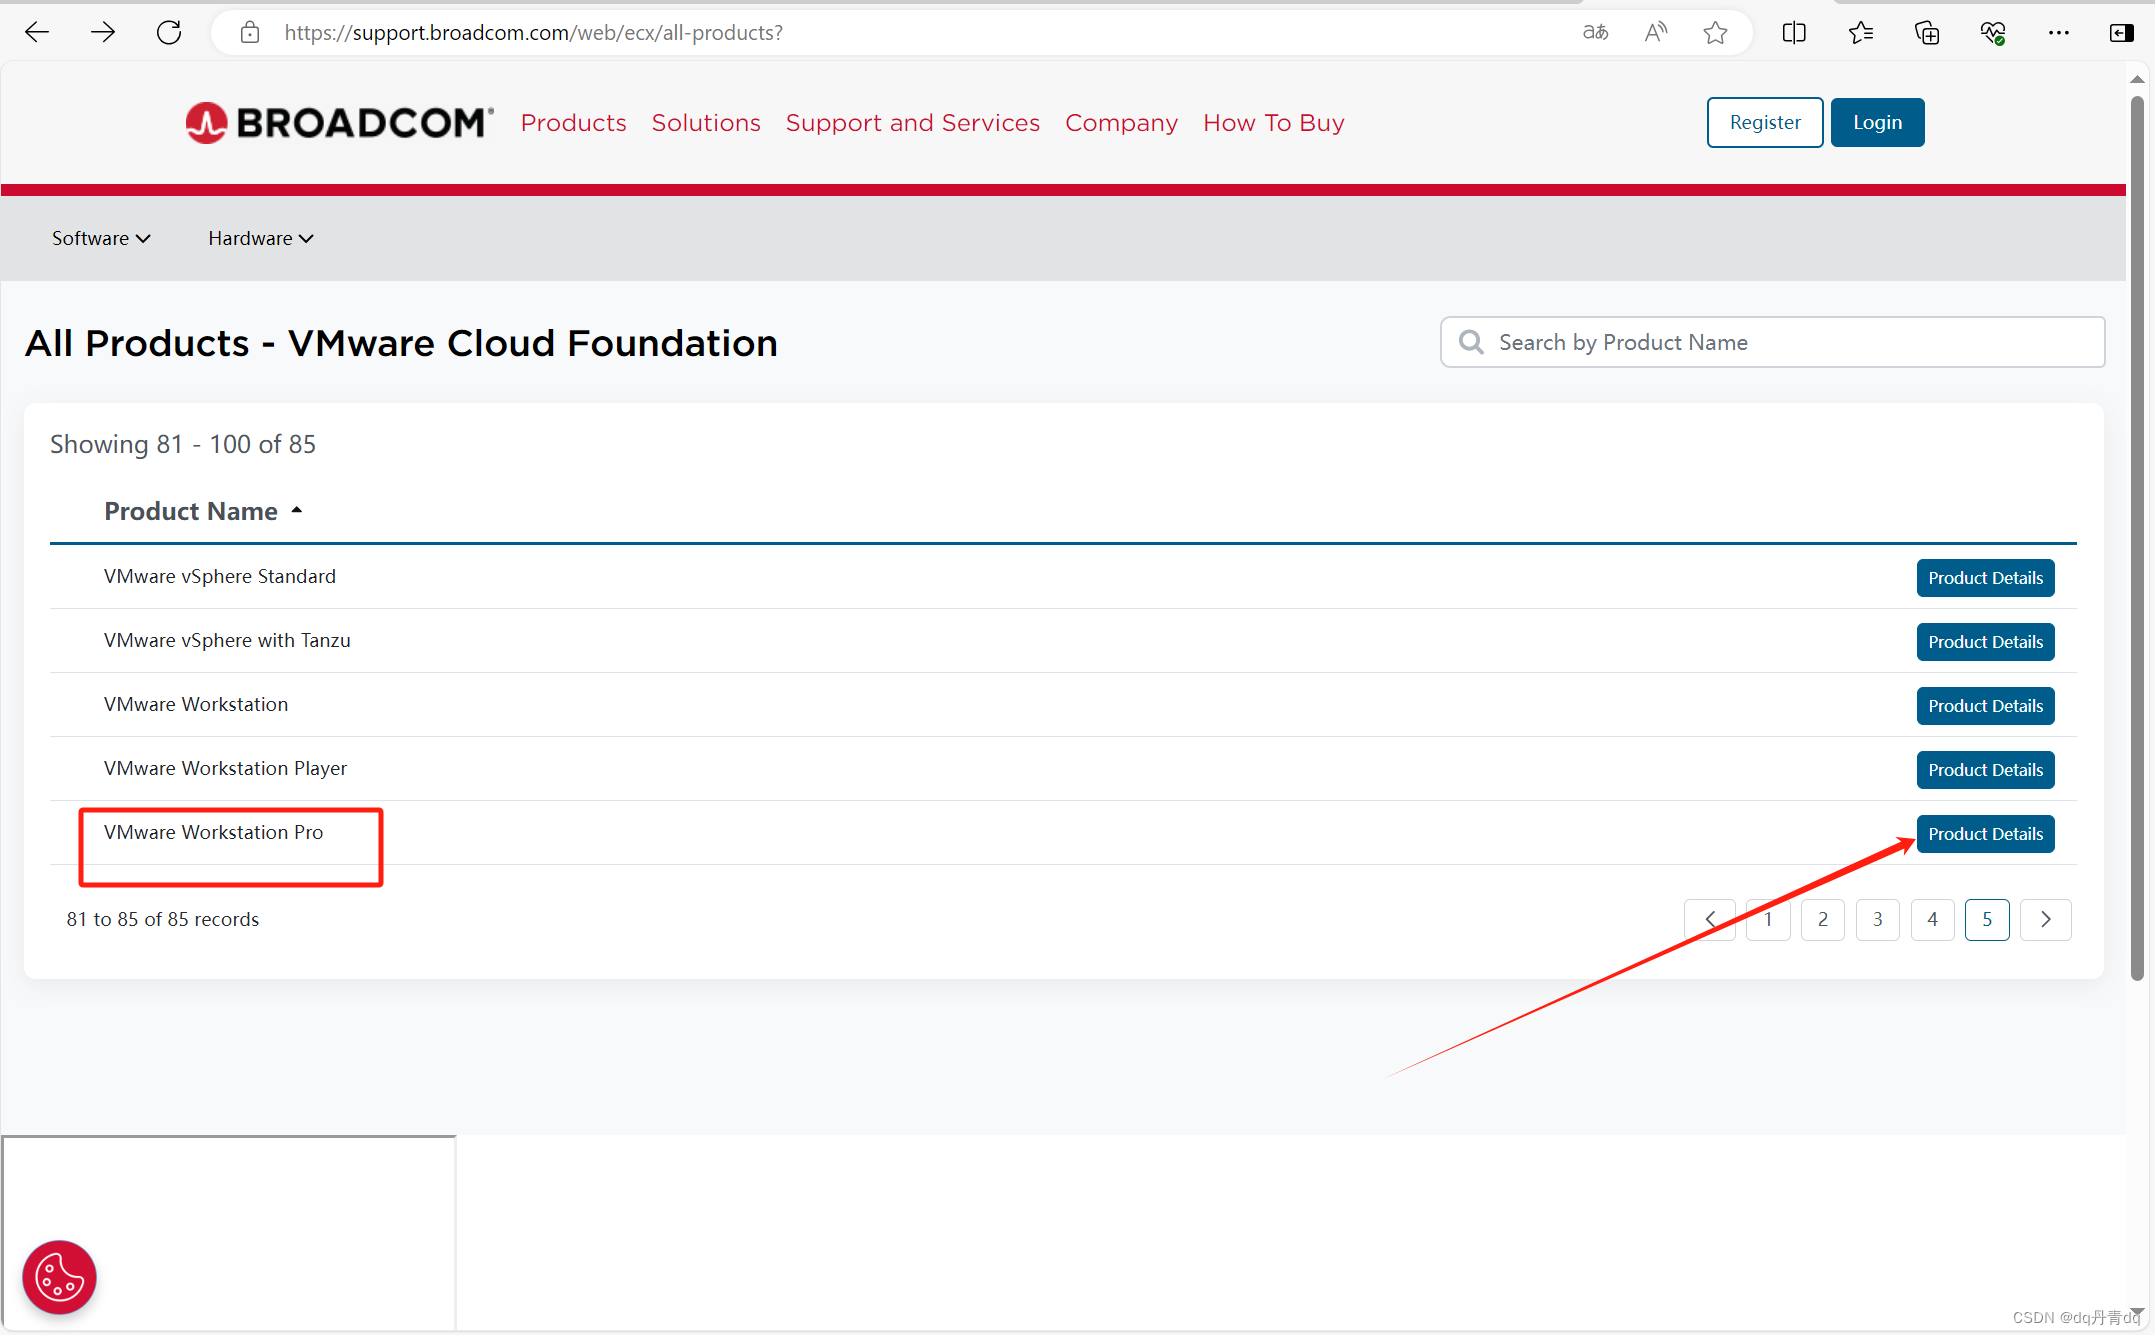Click the browser back arrow
Screen dimensions: 2155x1335
tap(37, 33)
